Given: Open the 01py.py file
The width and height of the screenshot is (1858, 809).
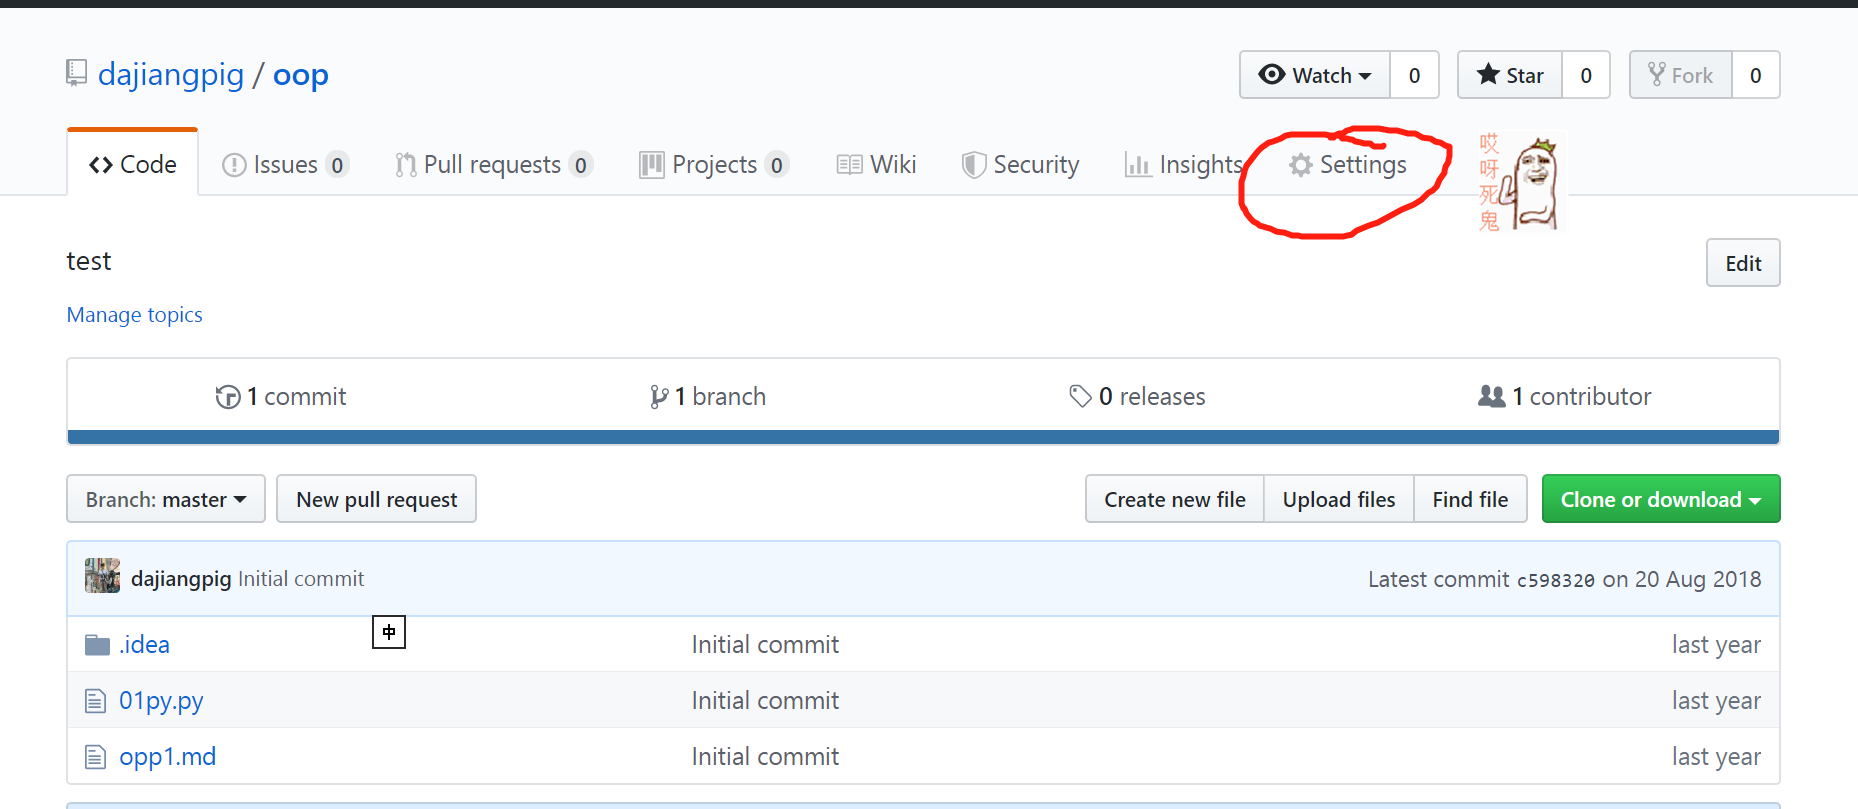Looking at the screenshot, I should (161, 701).
